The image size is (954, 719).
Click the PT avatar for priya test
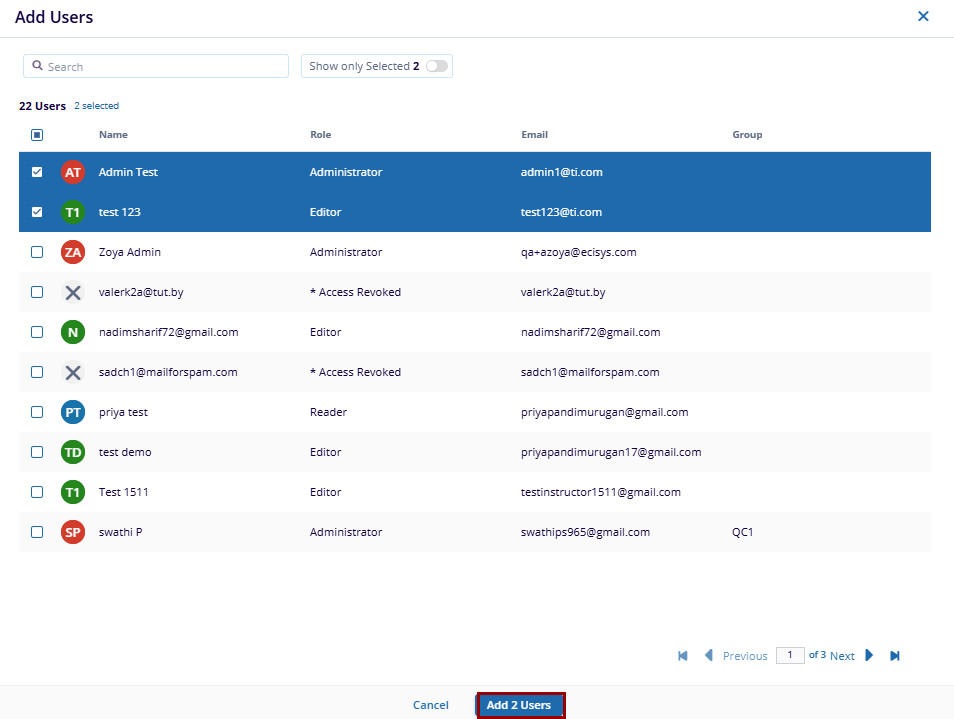(72, 412)
